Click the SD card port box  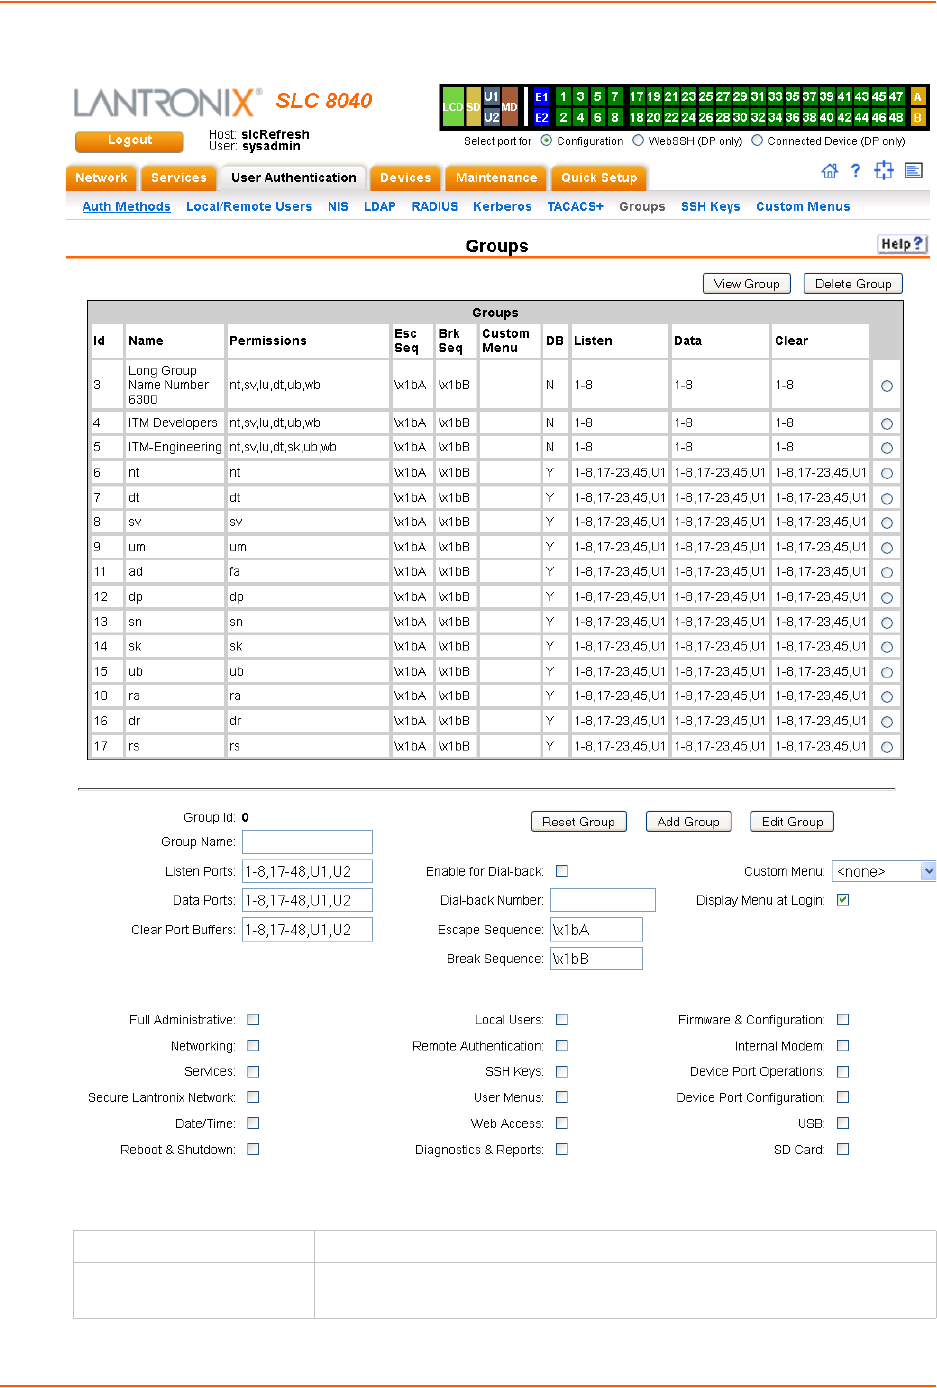pyautogui.click(x=473, y=107)
